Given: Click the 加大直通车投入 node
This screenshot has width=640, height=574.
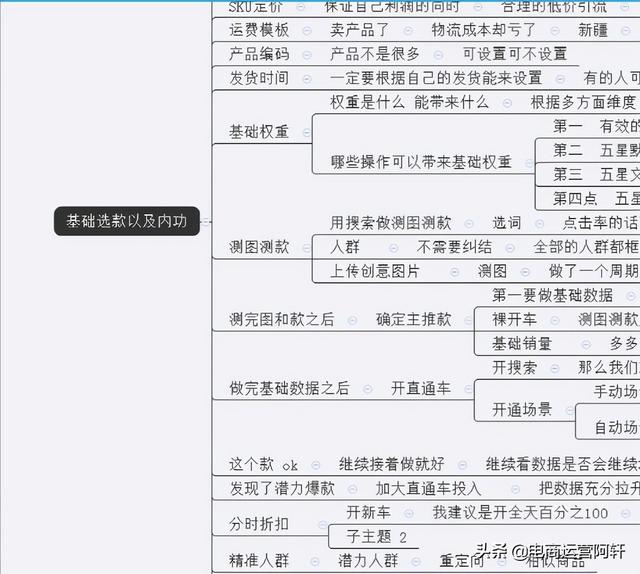Looking at the screenshot, I should [428, 488].
